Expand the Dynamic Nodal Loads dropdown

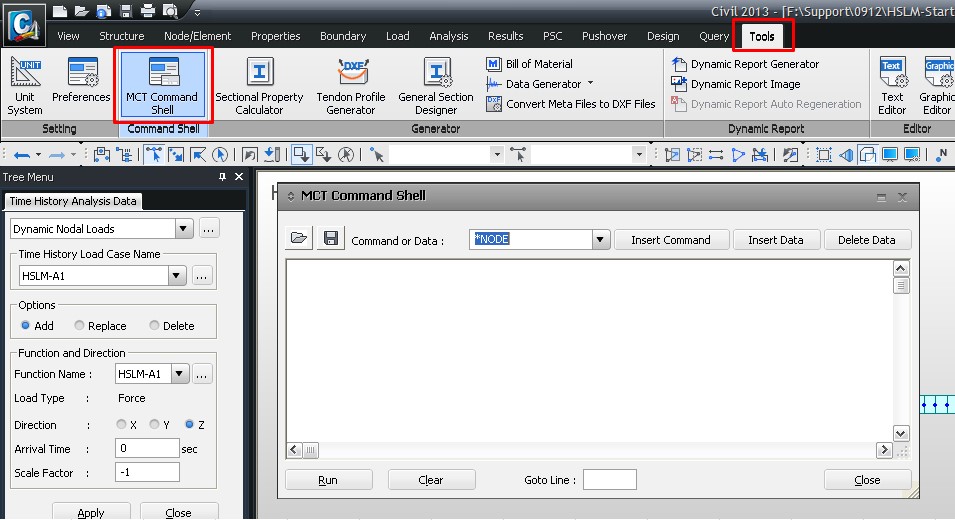coord(183,229)
